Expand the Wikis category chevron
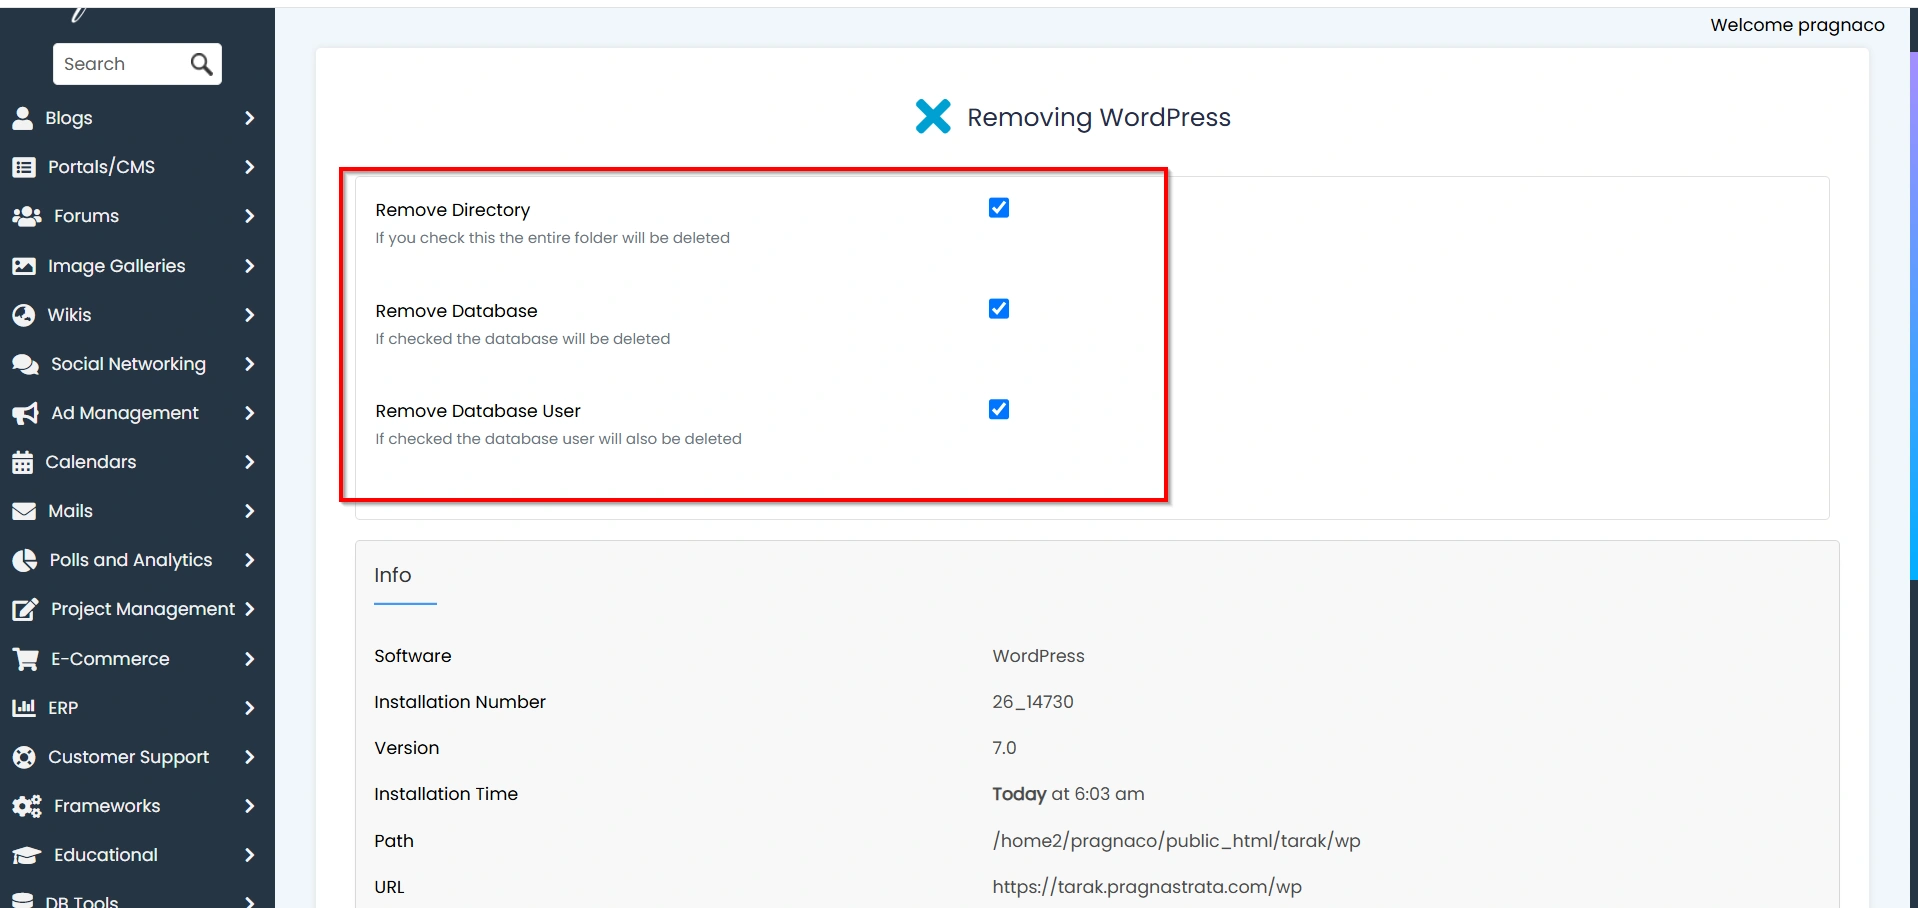Screen dimensions: 1918x908 pyautogui.click(x=249, y=315)
